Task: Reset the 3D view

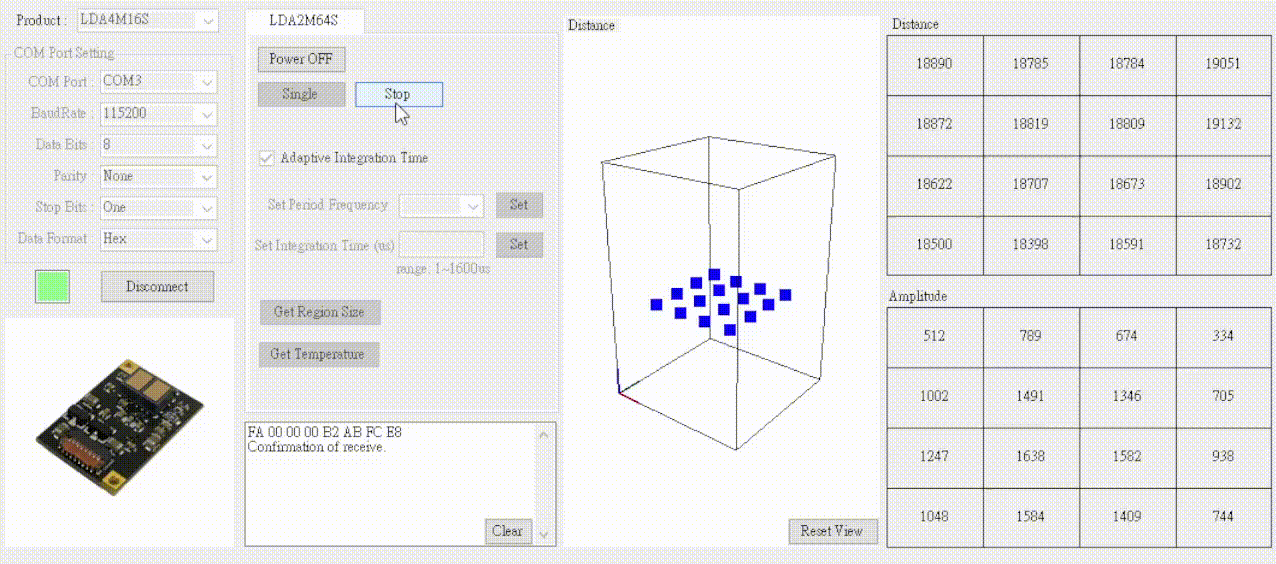Action: pyautogui.click(x=832, y=531)
